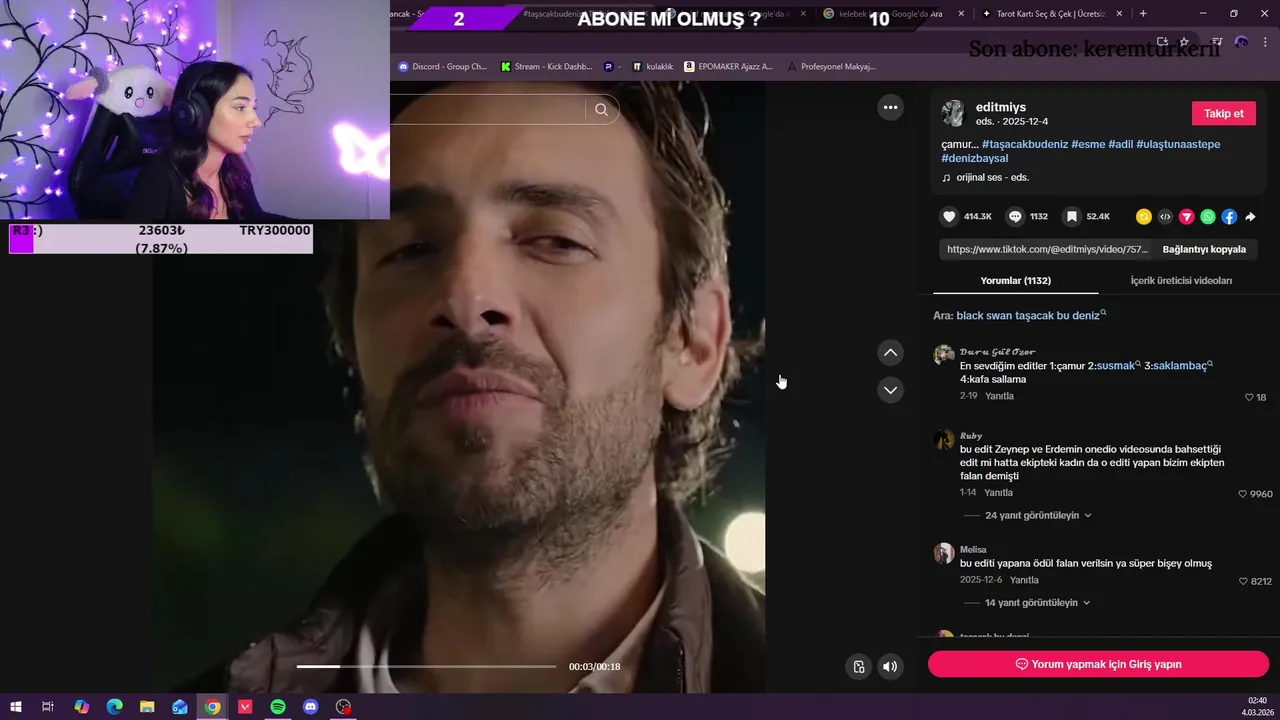1280x720 pixels.
Task: Switch to the İçerik üreticisi videoları tab
Action: point(1181,280)
